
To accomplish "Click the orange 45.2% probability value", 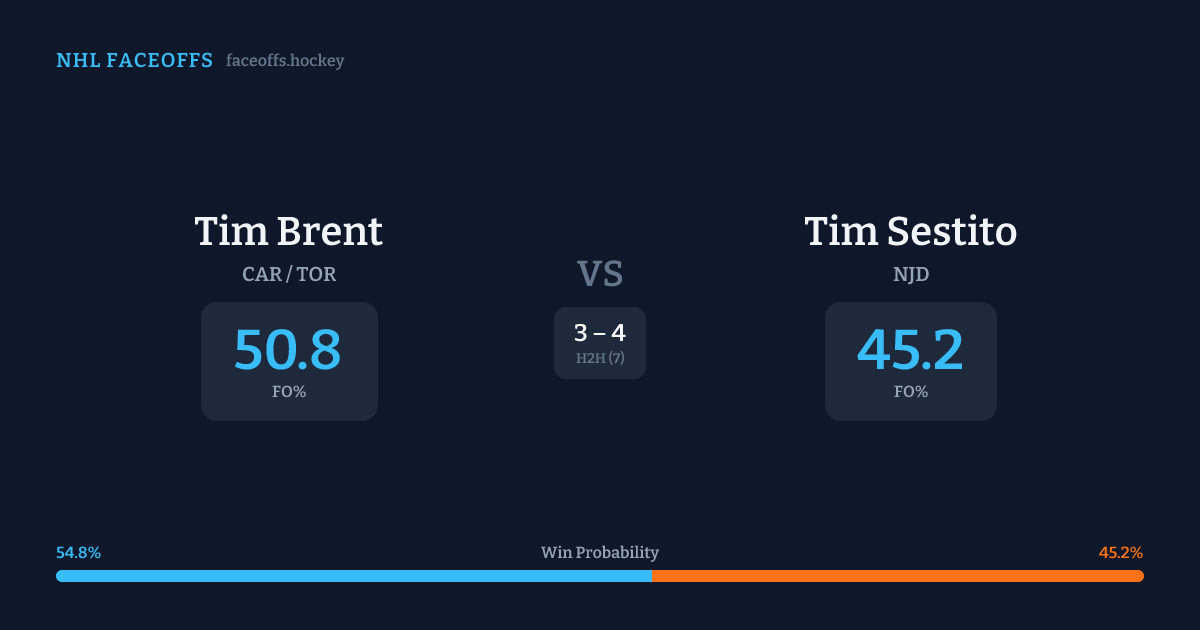I will point(1120,553).
